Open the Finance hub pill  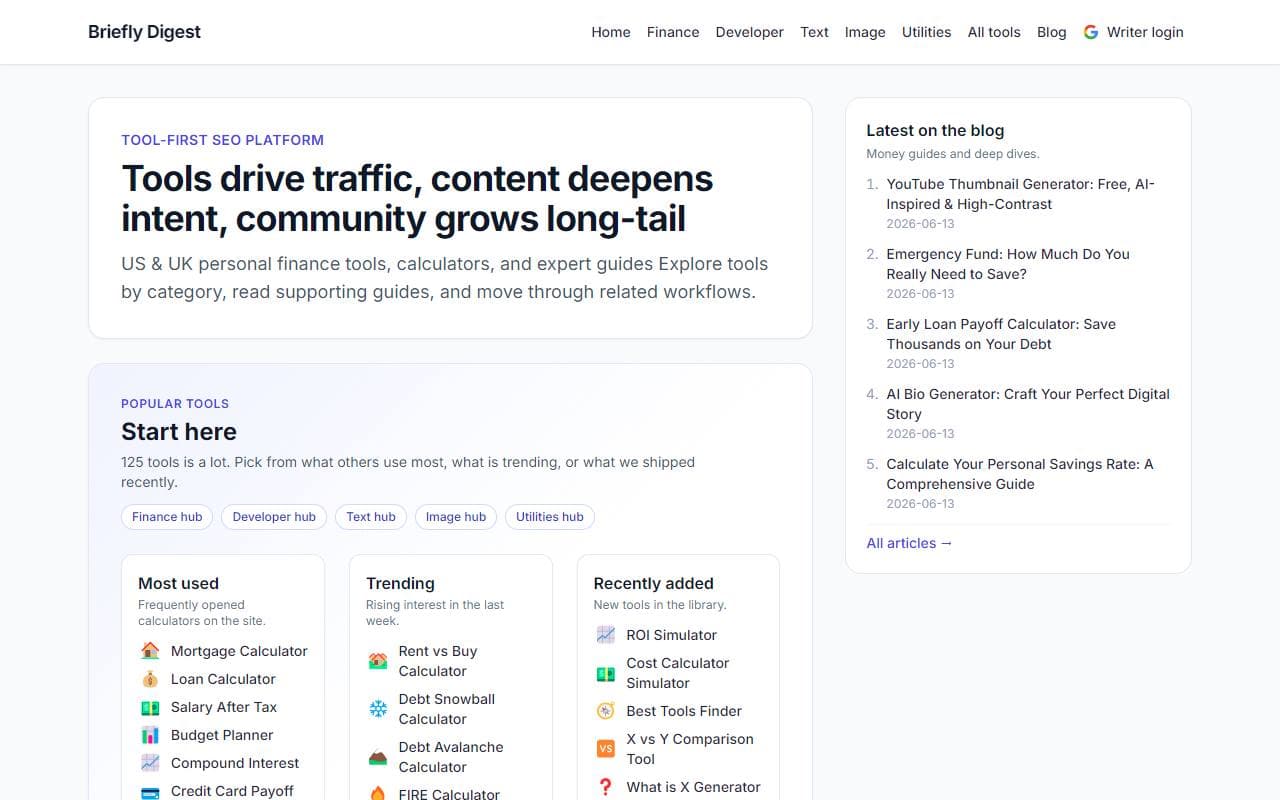tap(167, 517)
